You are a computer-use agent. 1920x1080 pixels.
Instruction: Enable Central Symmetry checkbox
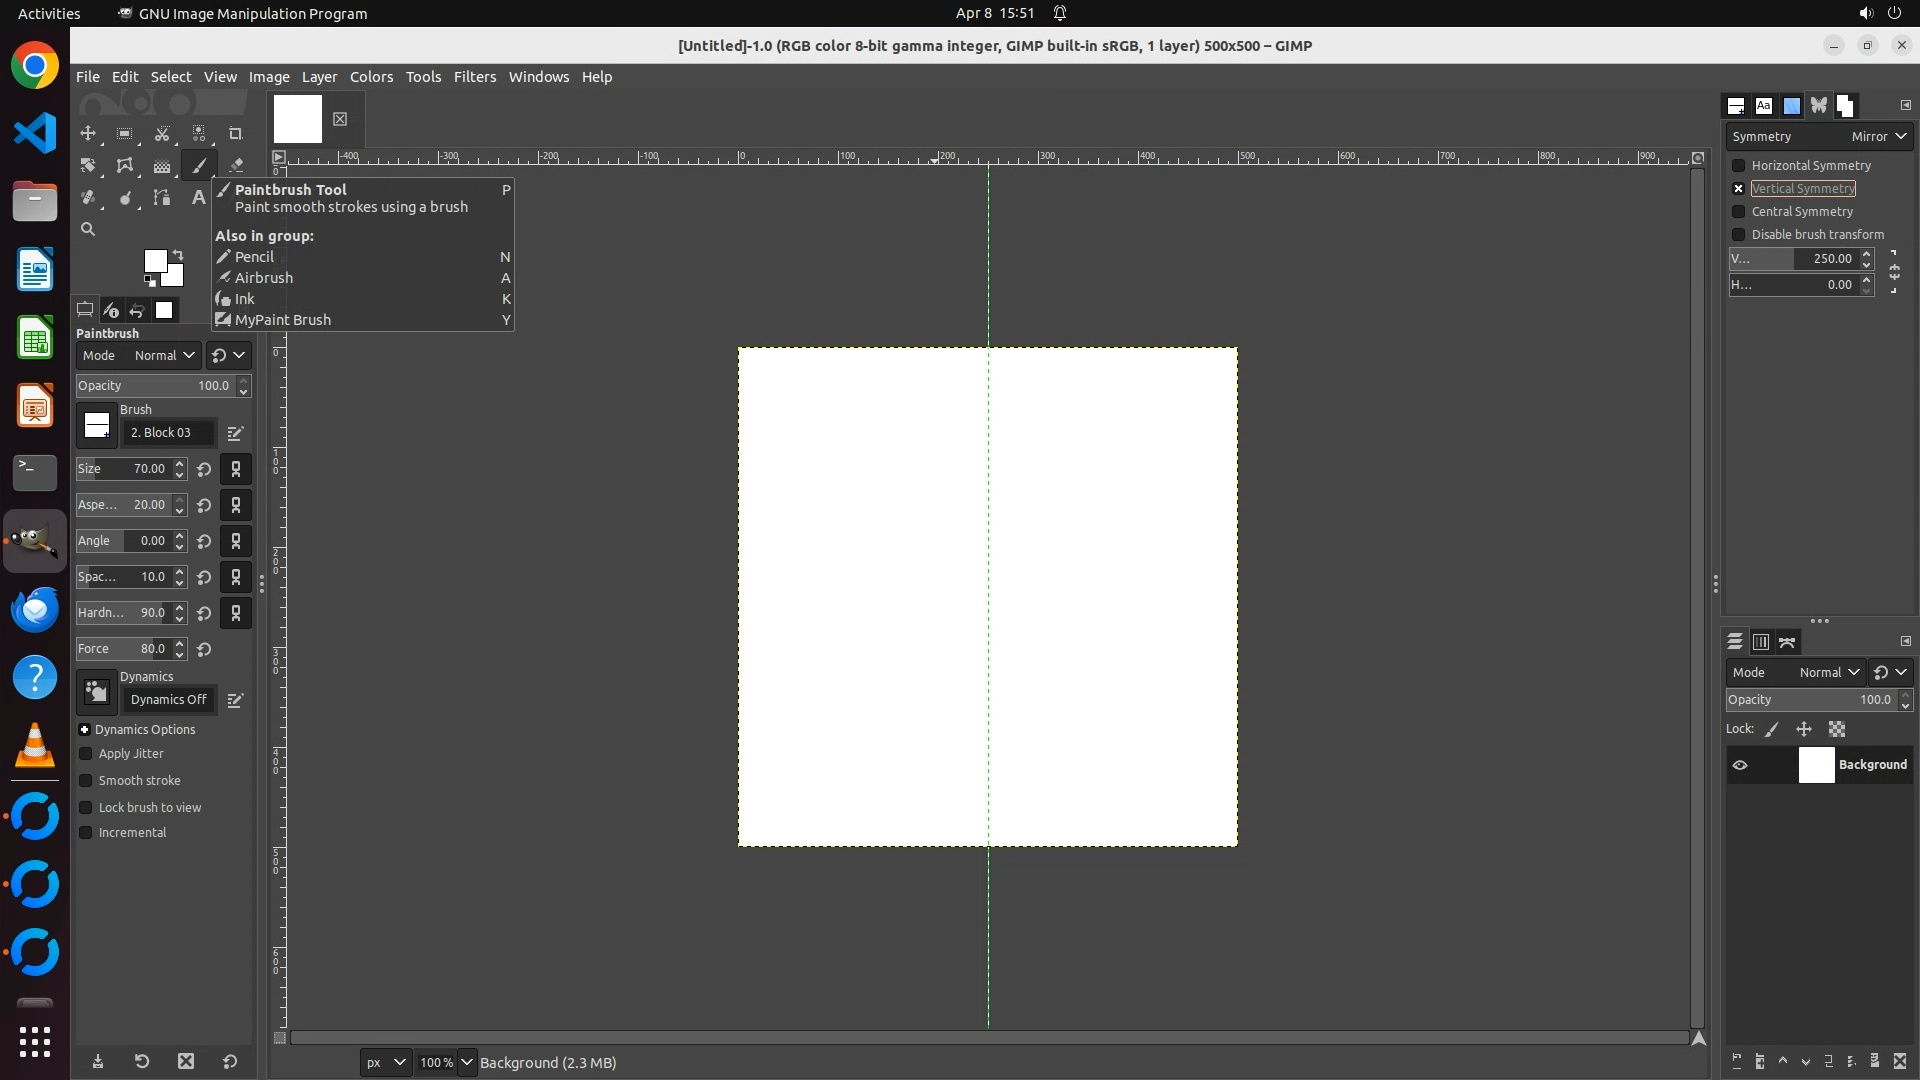click(1739, 212)
